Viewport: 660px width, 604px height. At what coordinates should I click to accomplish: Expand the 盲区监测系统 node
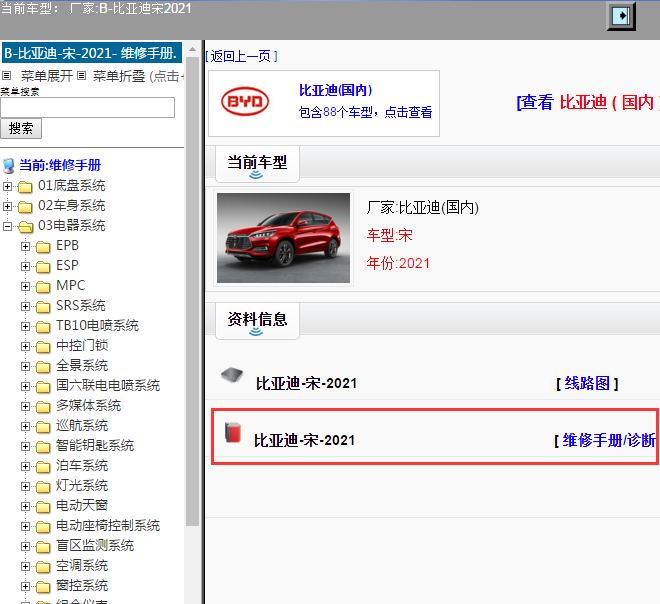click(25, 546)
